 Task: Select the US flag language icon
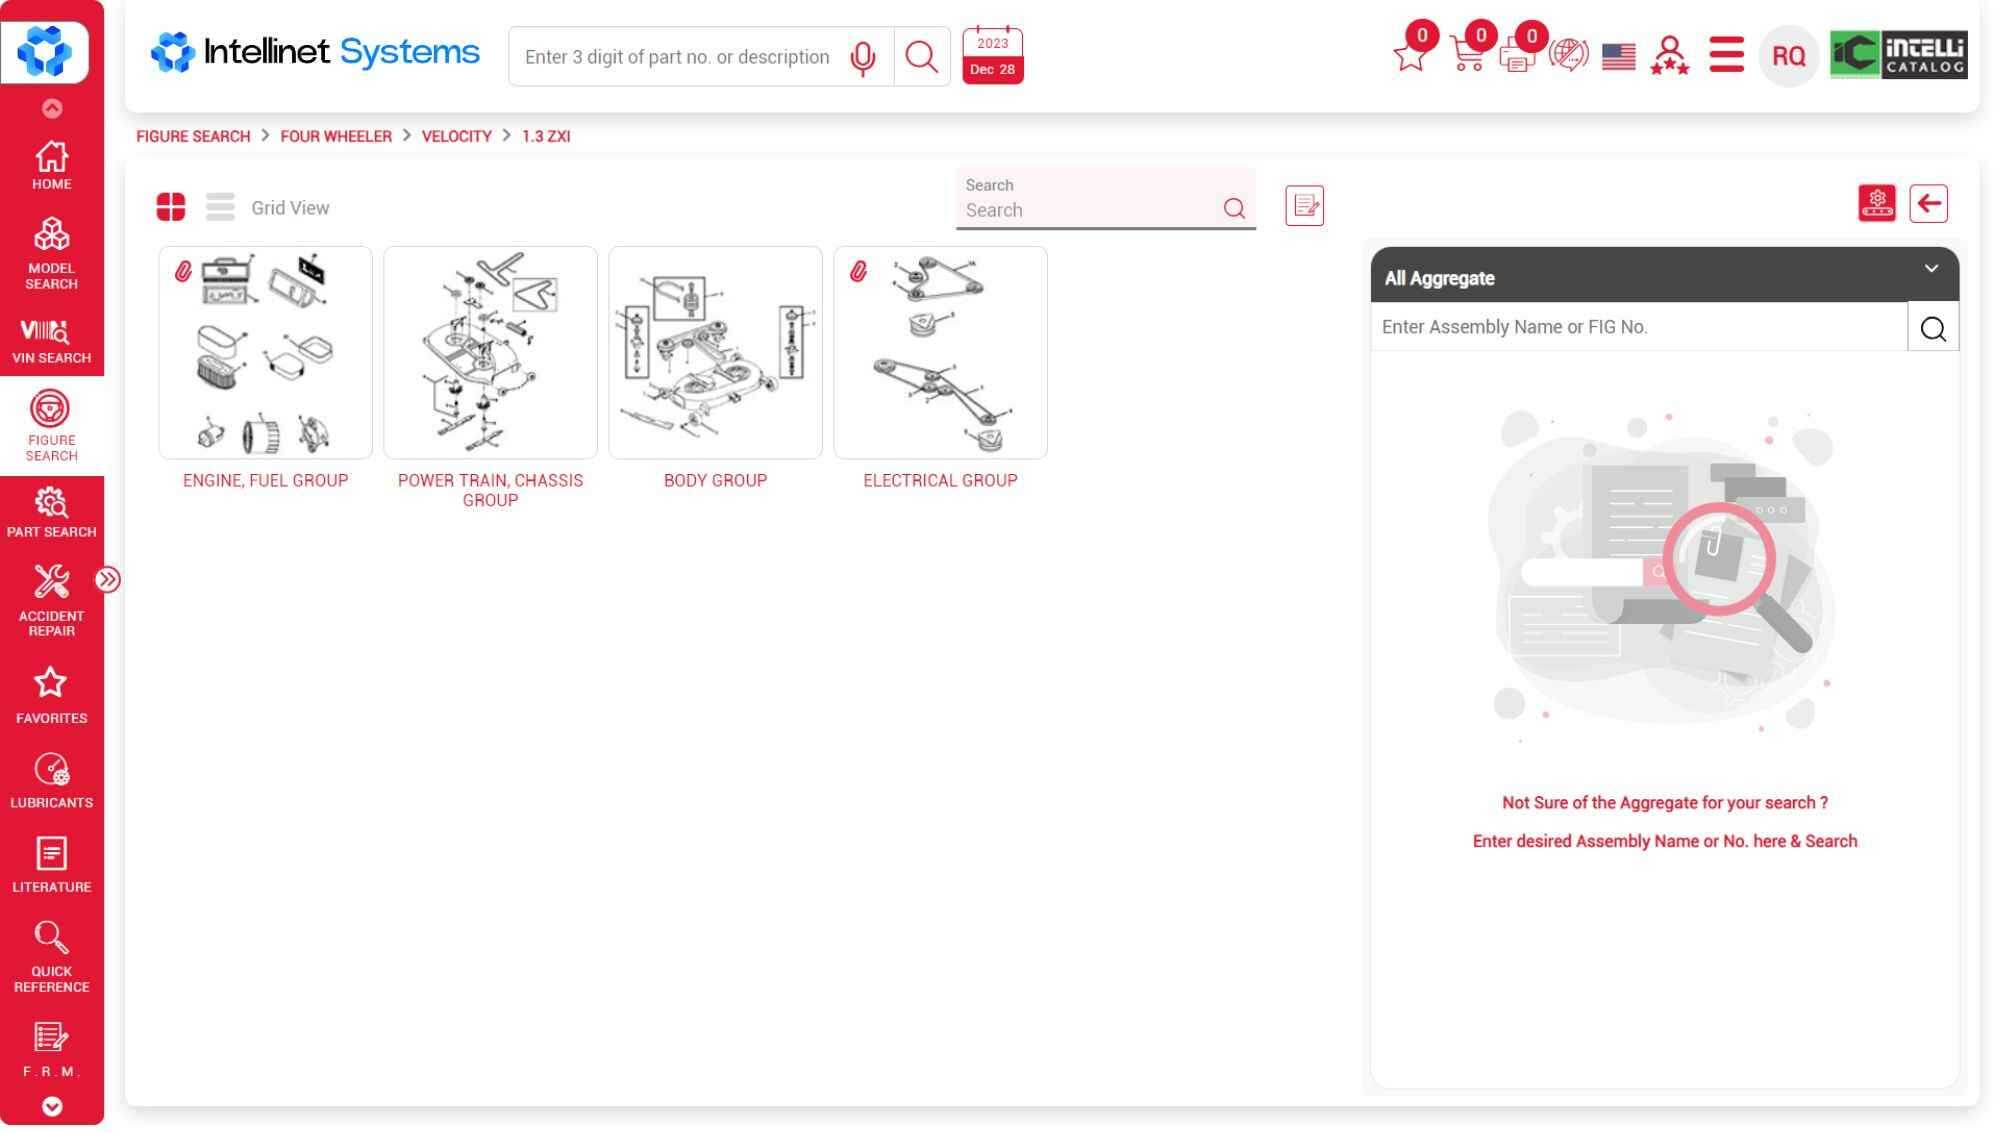pos(1618,56)
